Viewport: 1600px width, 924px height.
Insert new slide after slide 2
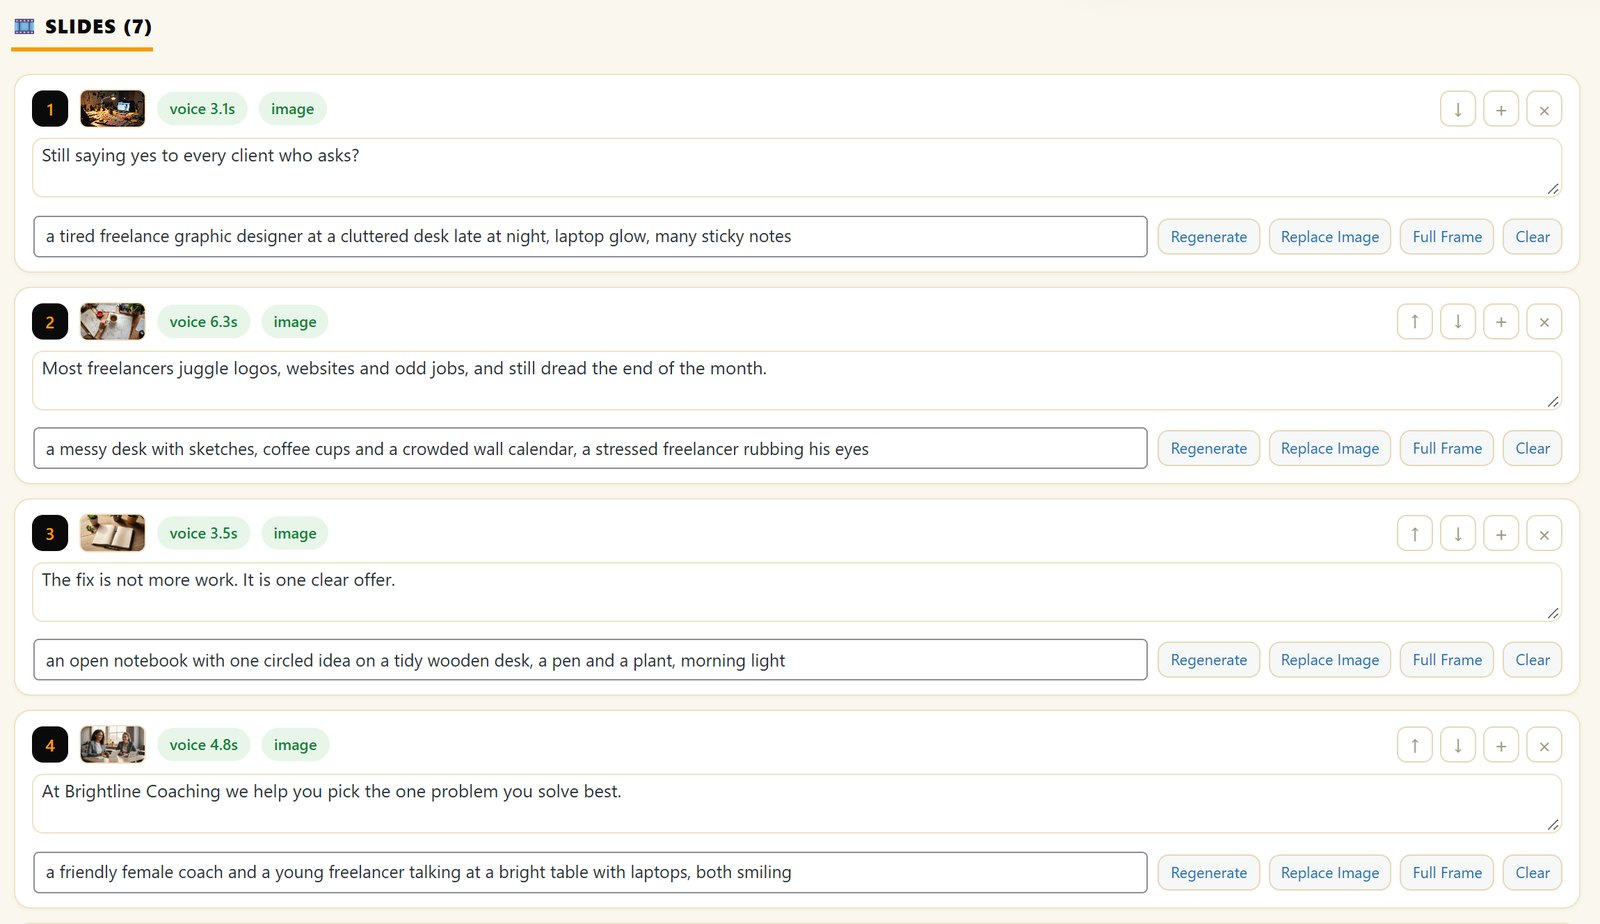[1501, 321]
